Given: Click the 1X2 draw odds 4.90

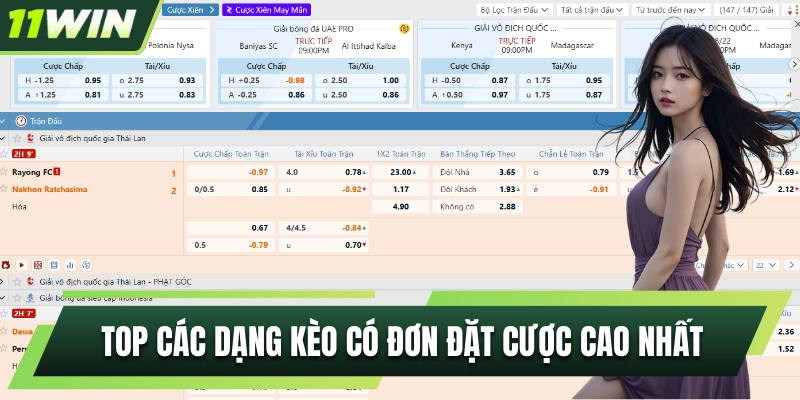Looking at the screenshot, I should click(x=401, y=206).
